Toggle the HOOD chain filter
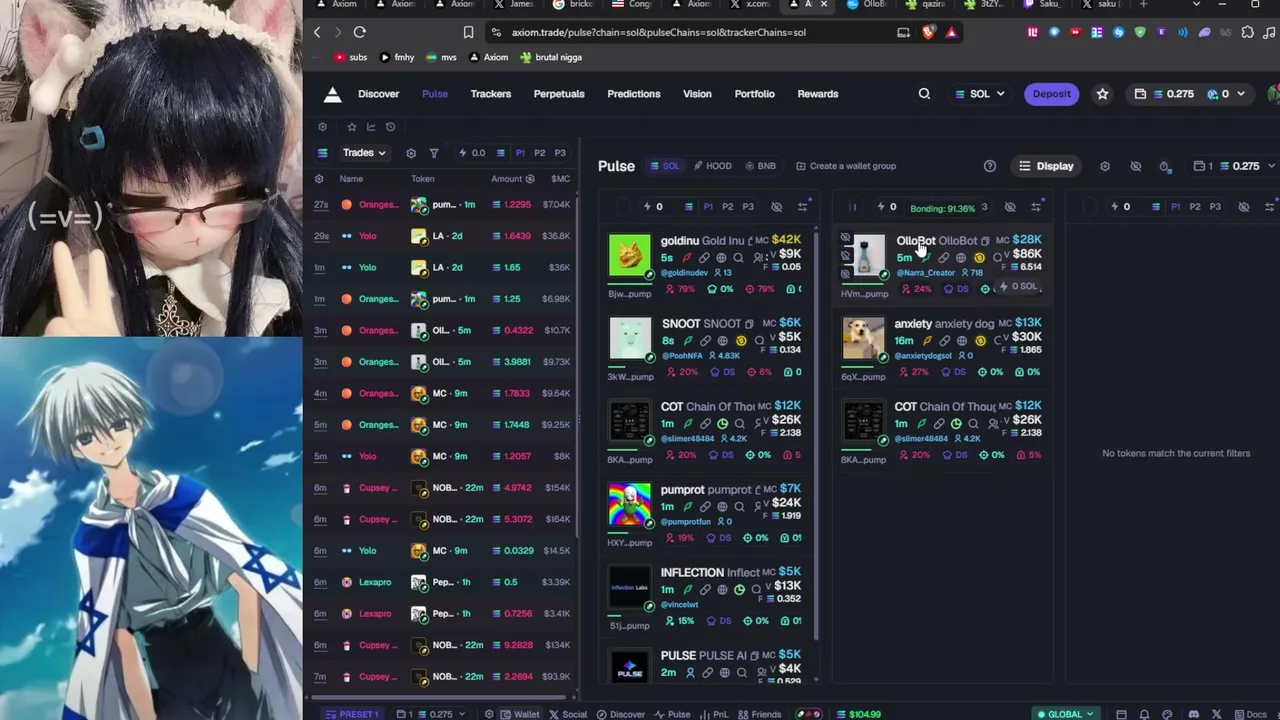This screenshot has height=720, width=1280. pos(712,166)
